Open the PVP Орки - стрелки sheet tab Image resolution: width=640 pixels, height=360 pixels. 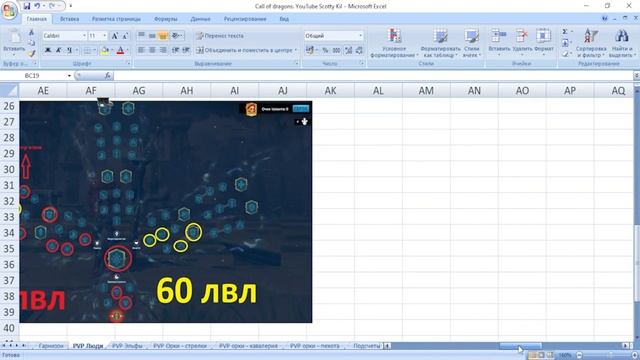[x=180, y=346]
